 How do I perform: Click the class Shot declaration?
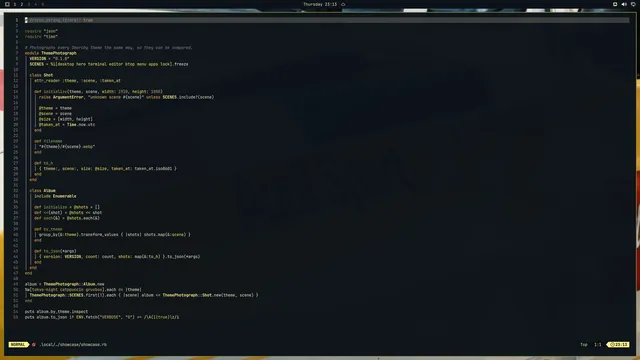point(41,75)
